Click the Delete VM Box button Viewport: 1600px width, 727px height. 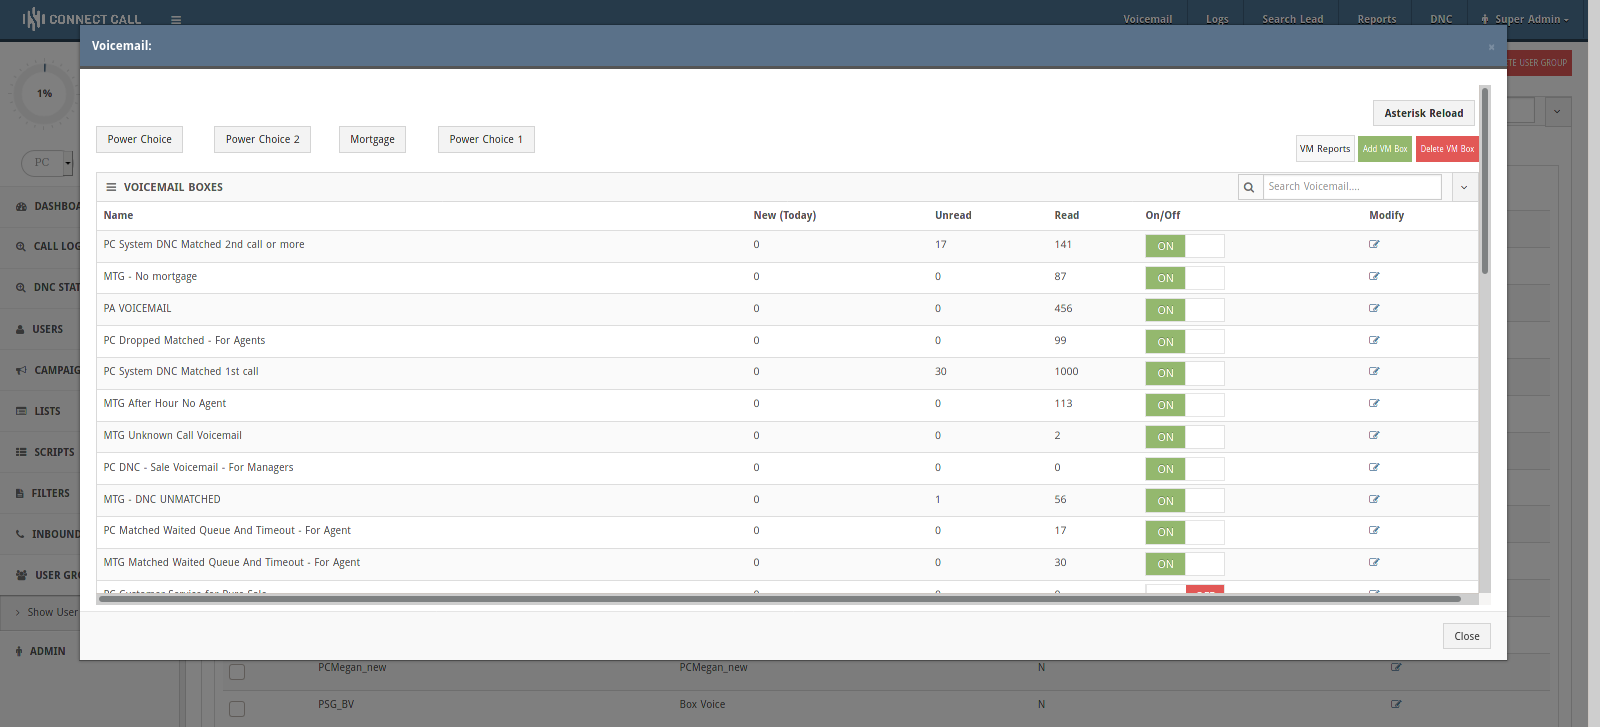(1447, 149)
